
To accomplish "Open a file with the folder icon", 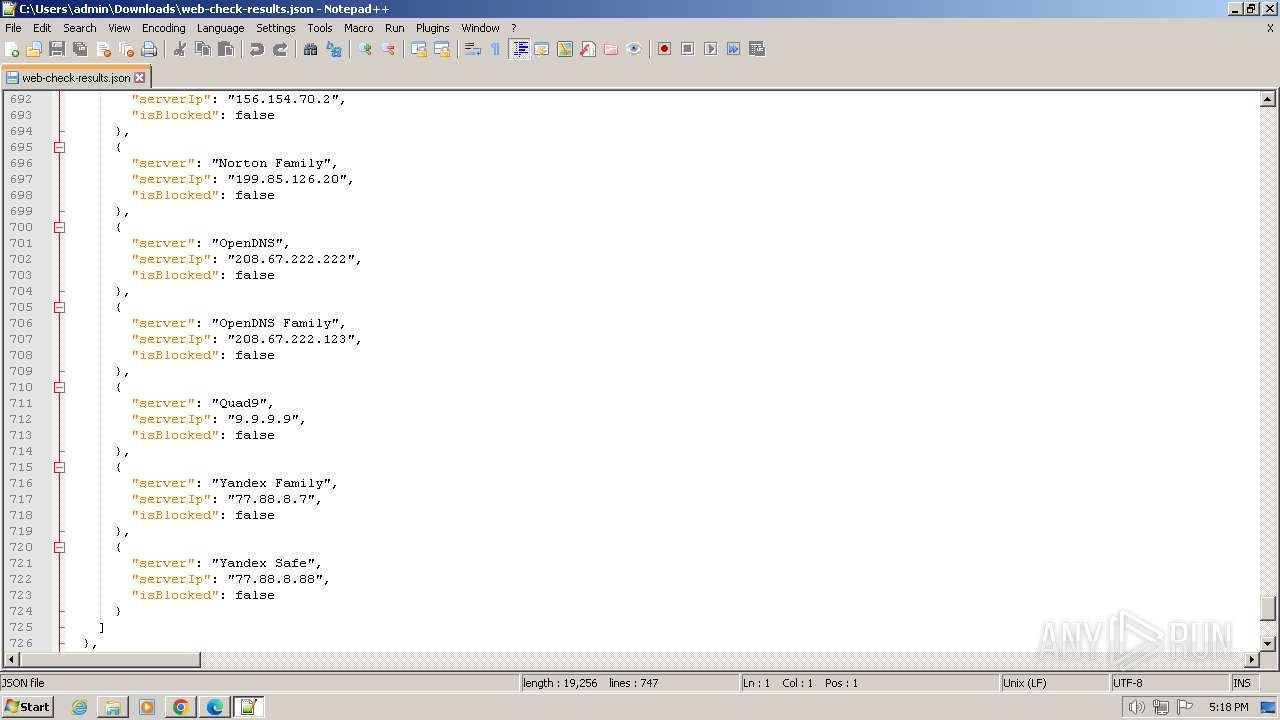I will coord(34,49).
